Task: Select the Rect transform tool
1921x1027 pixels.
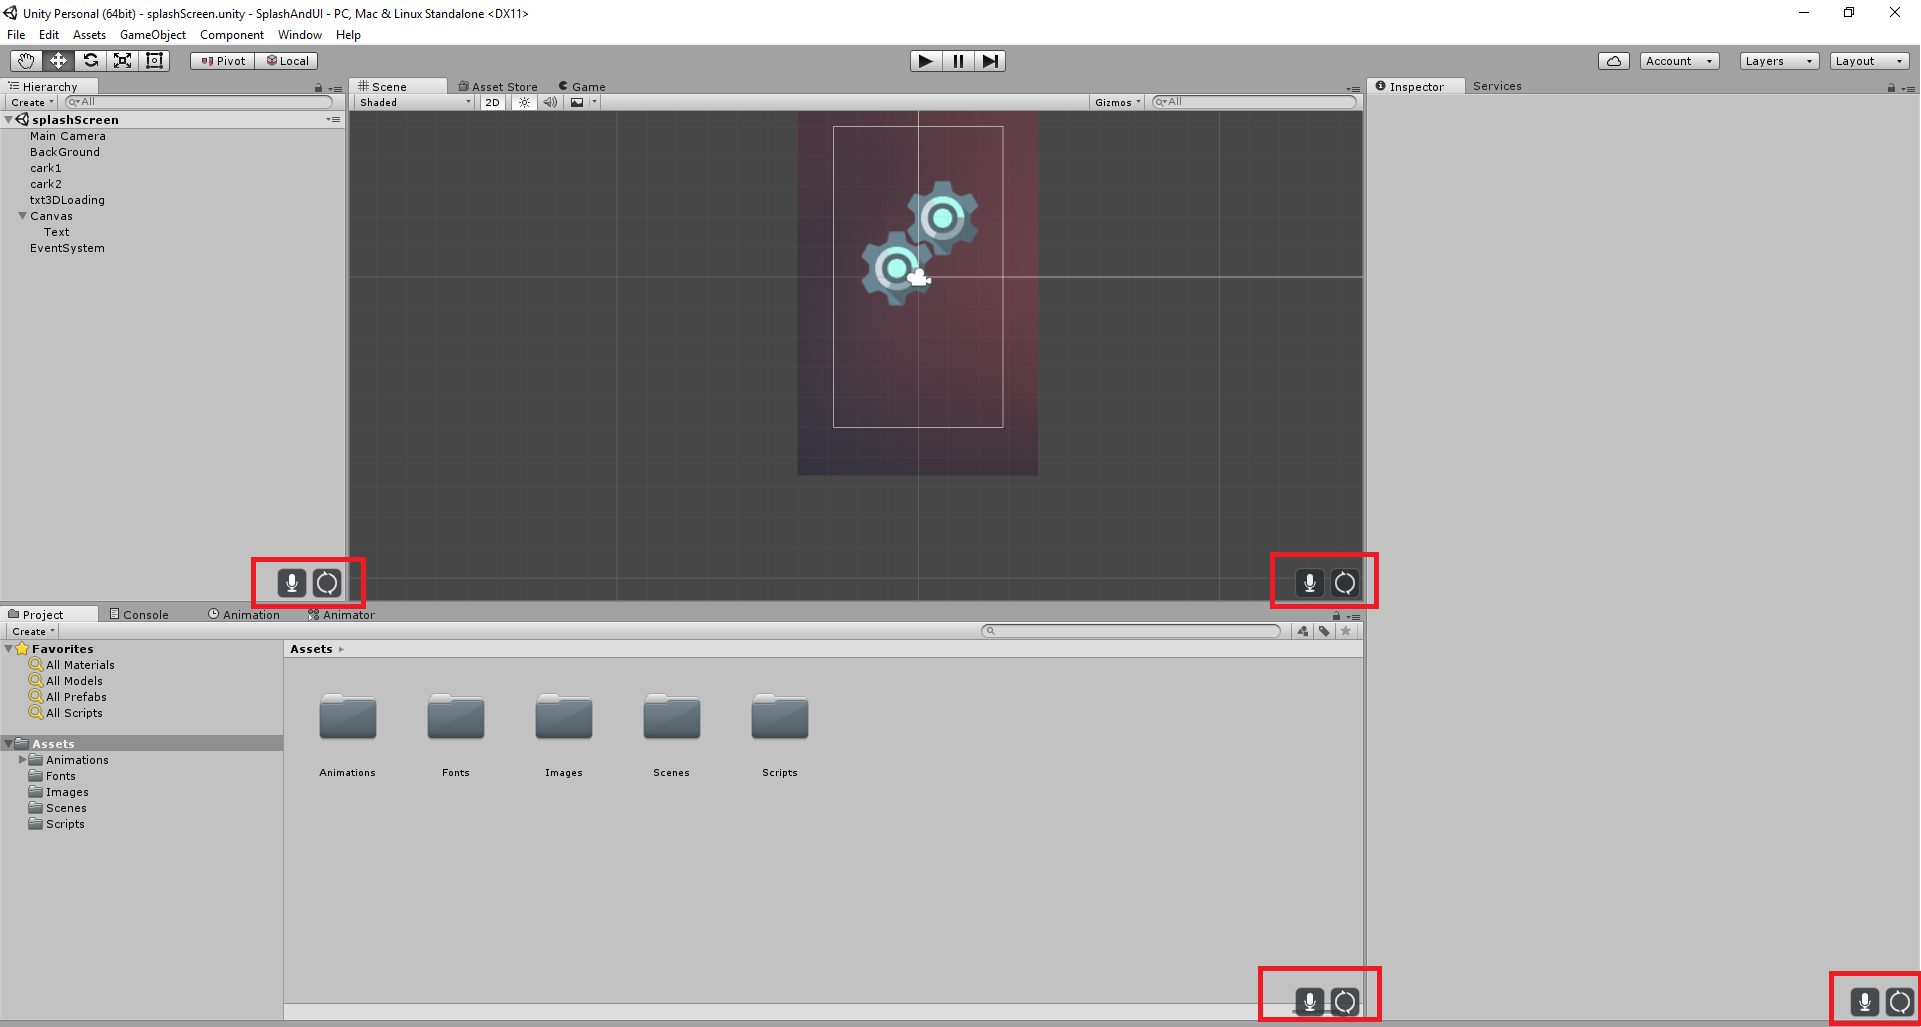Action: coord(154,60)
